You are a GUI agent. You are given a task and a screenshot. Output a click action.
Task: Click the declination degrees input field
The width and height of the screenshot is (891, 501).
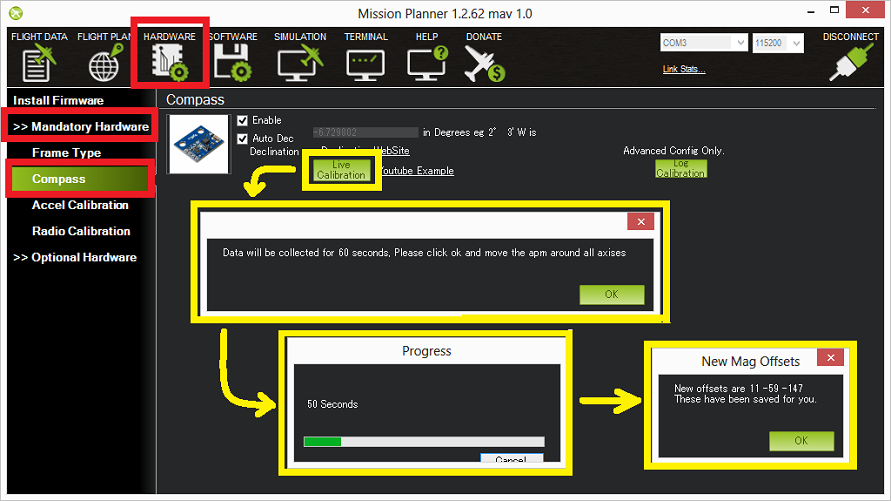[365, 132]
